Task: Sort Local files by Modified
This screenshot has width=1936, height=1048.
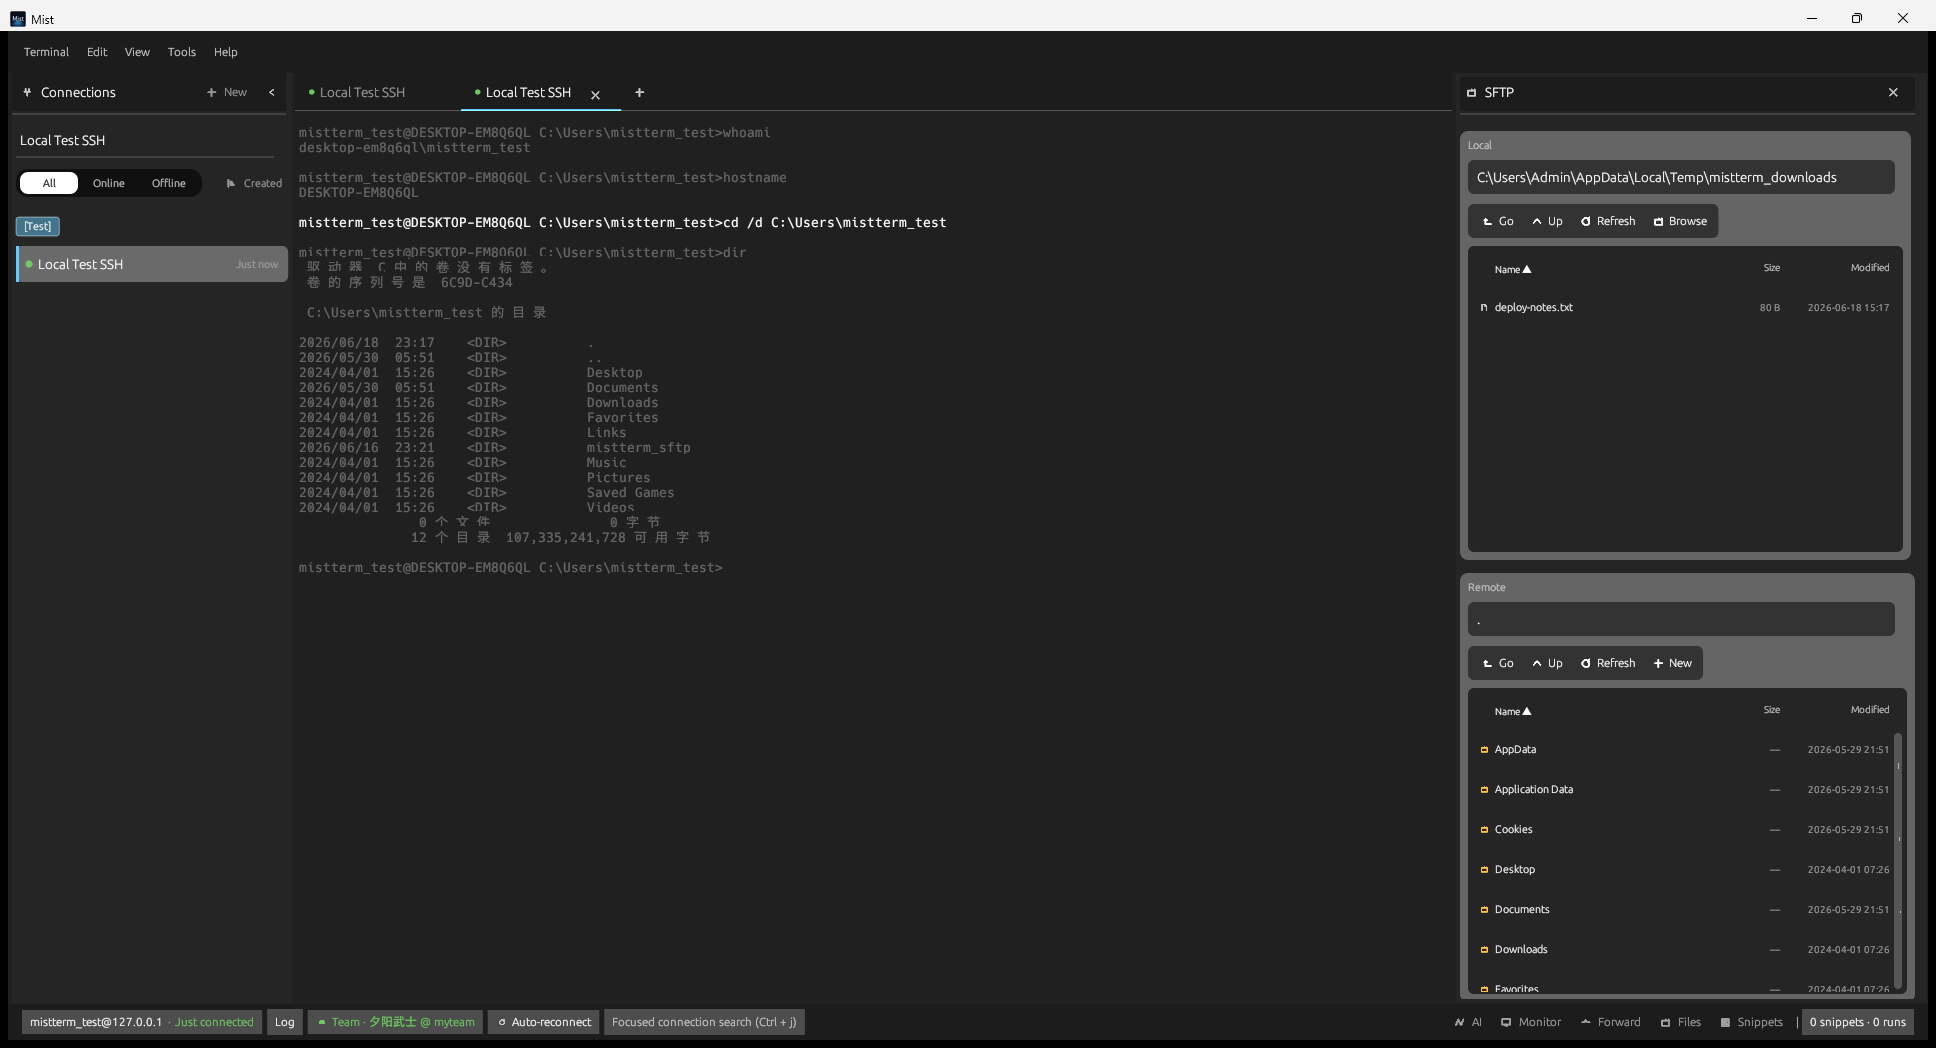Action: pos(1869,268)
